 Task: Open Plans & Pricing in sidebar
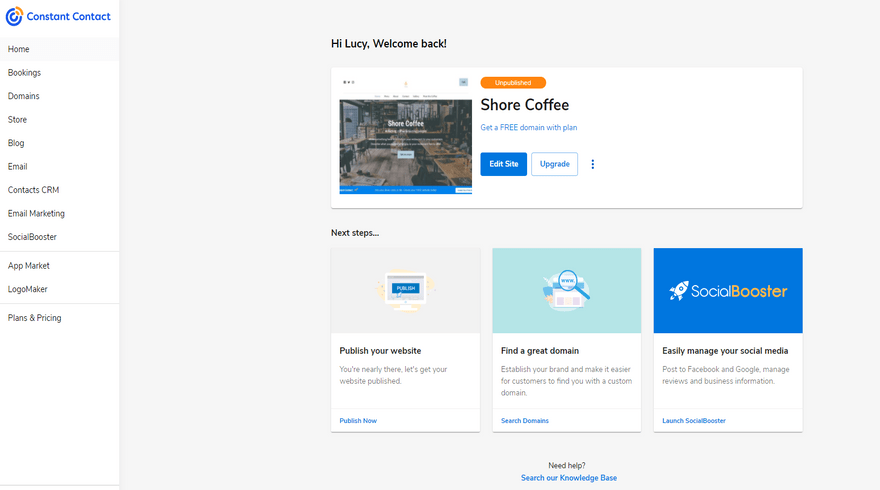(x=59, y=318)
